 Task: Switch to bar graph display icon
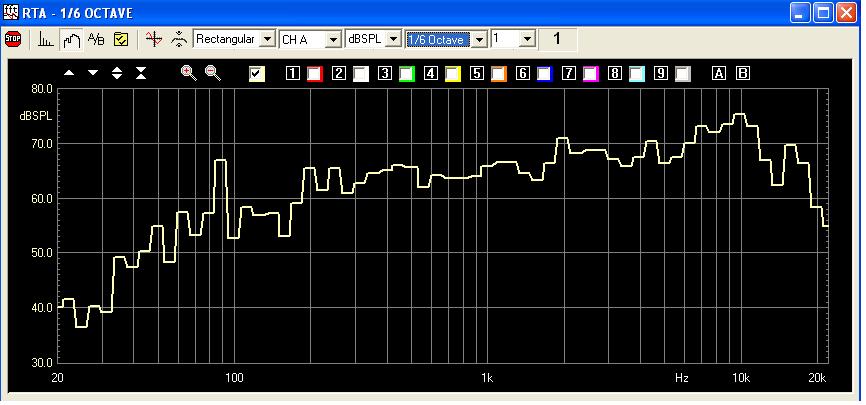tap(46, 39)
